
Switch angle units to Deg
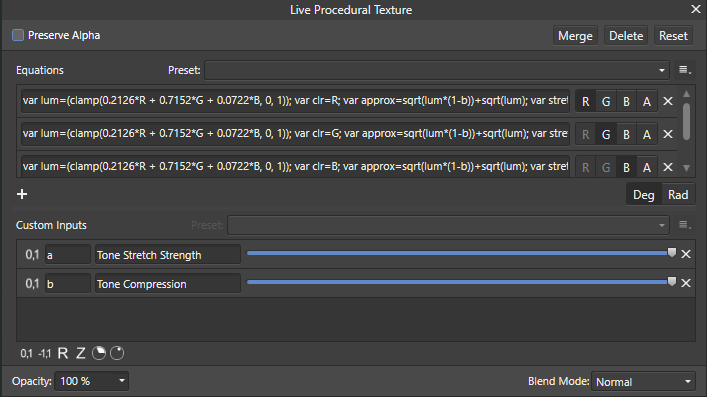point(643,195)
